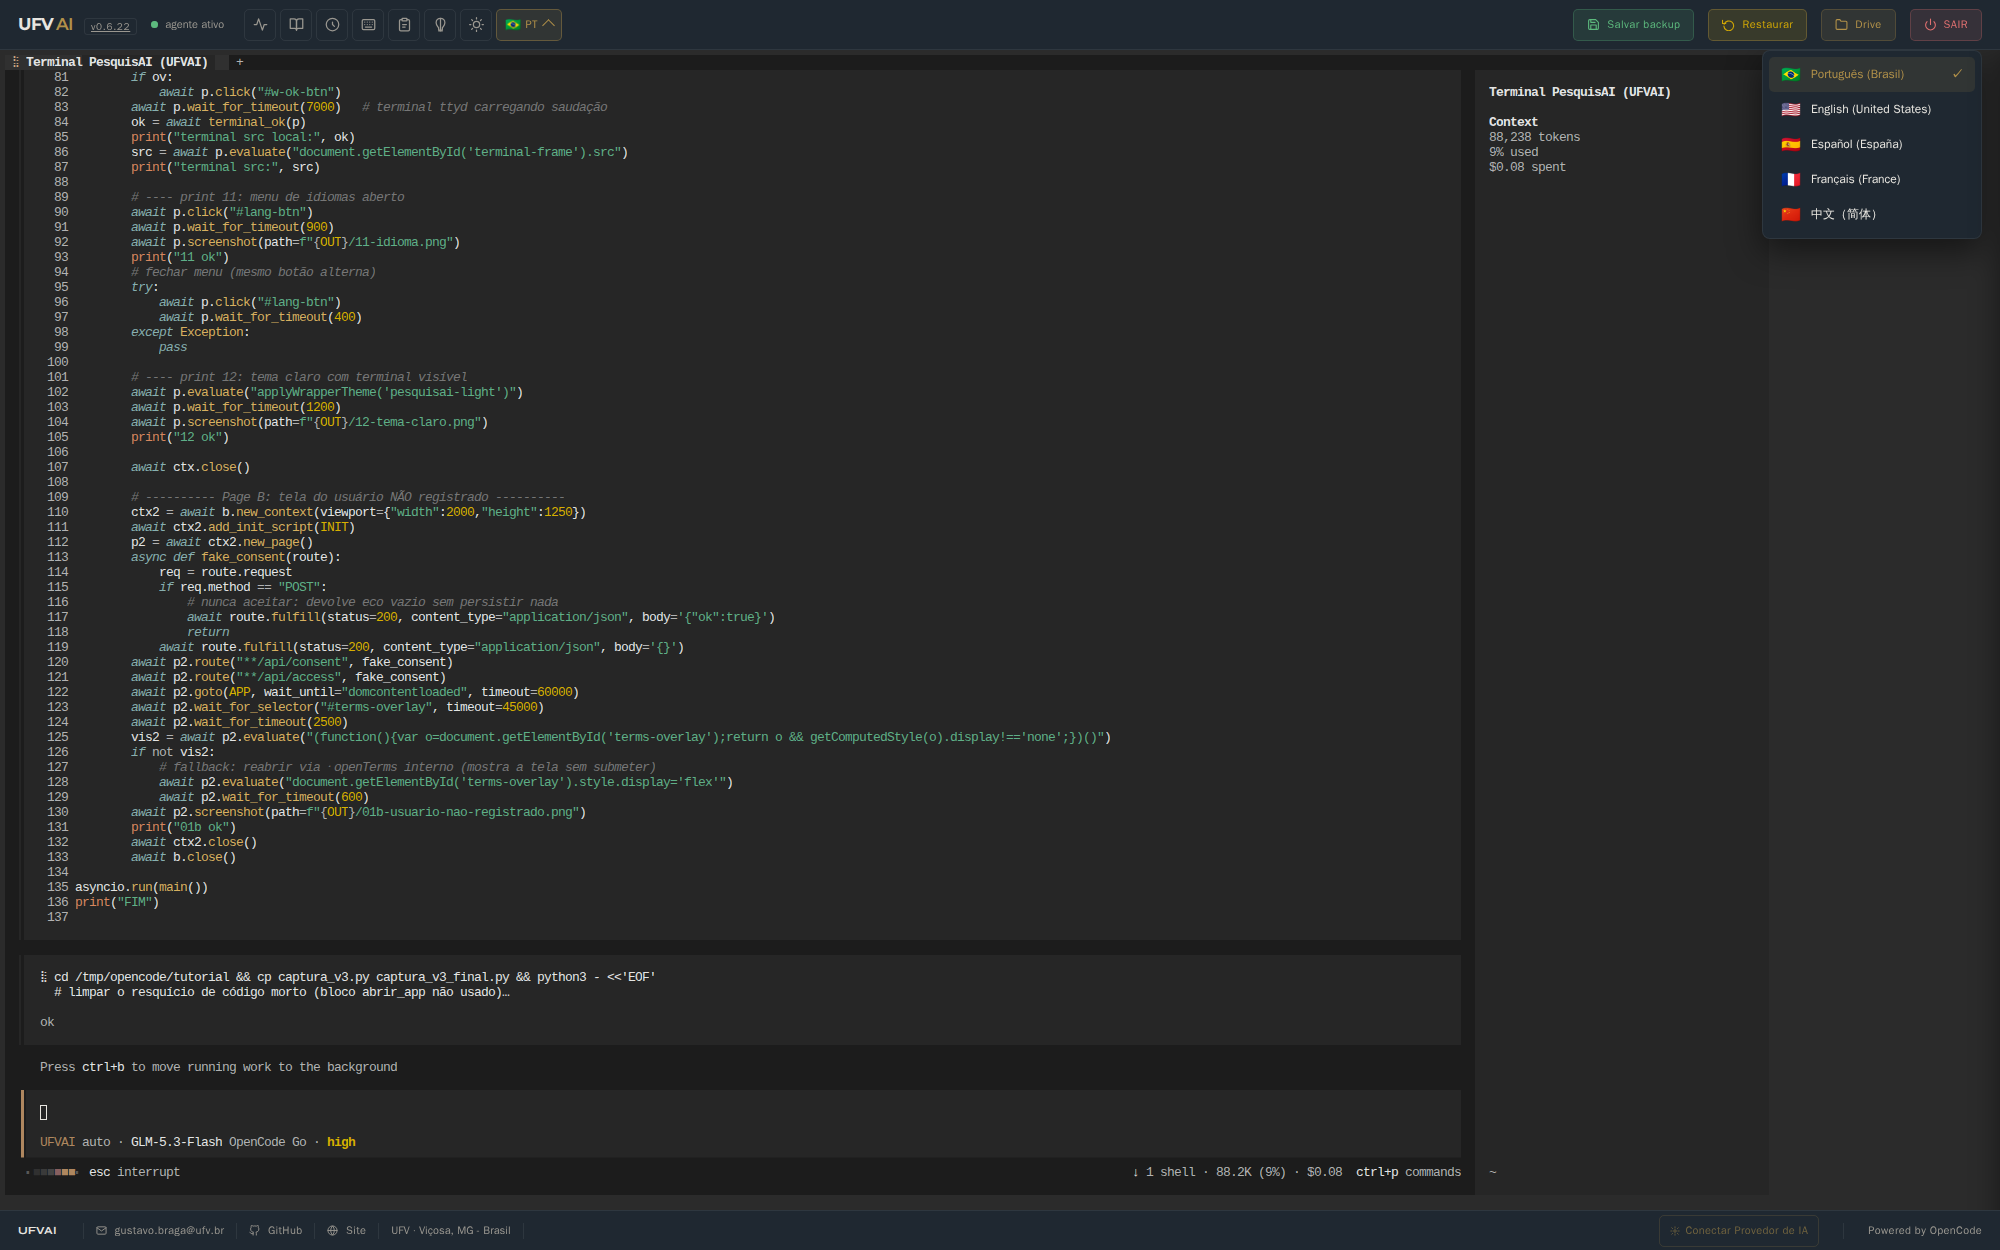Screen dimensions: 2000x1250
Task: Open the clock history icon
Action: tap(332, 25)
